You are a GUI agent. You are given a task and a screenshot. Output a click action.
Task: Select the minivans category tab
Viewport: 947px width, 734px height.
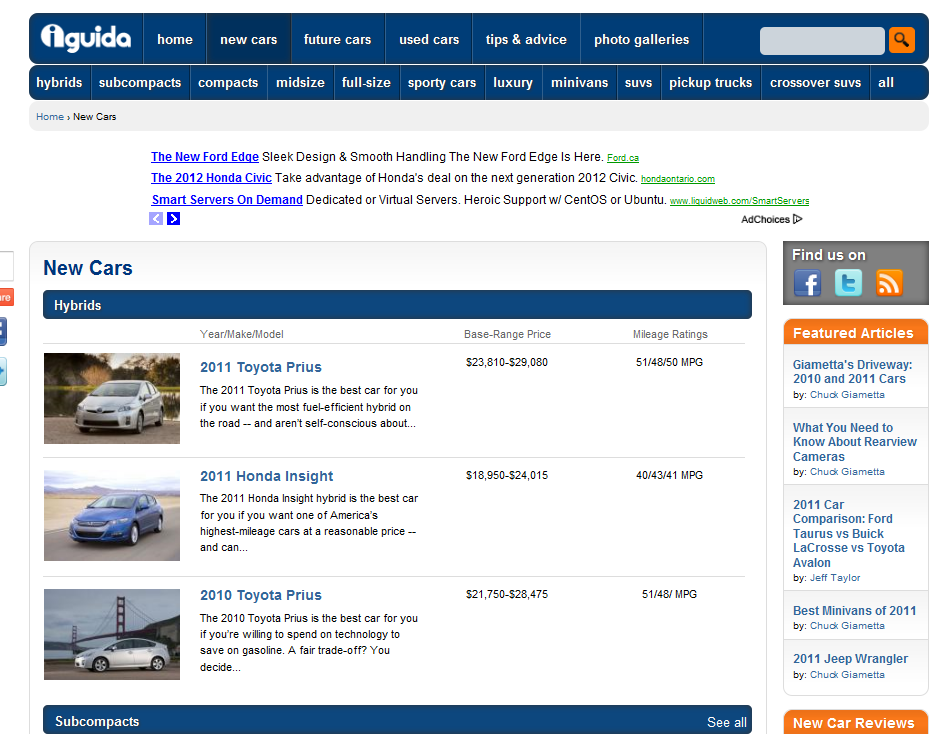(x=579, y=83)
